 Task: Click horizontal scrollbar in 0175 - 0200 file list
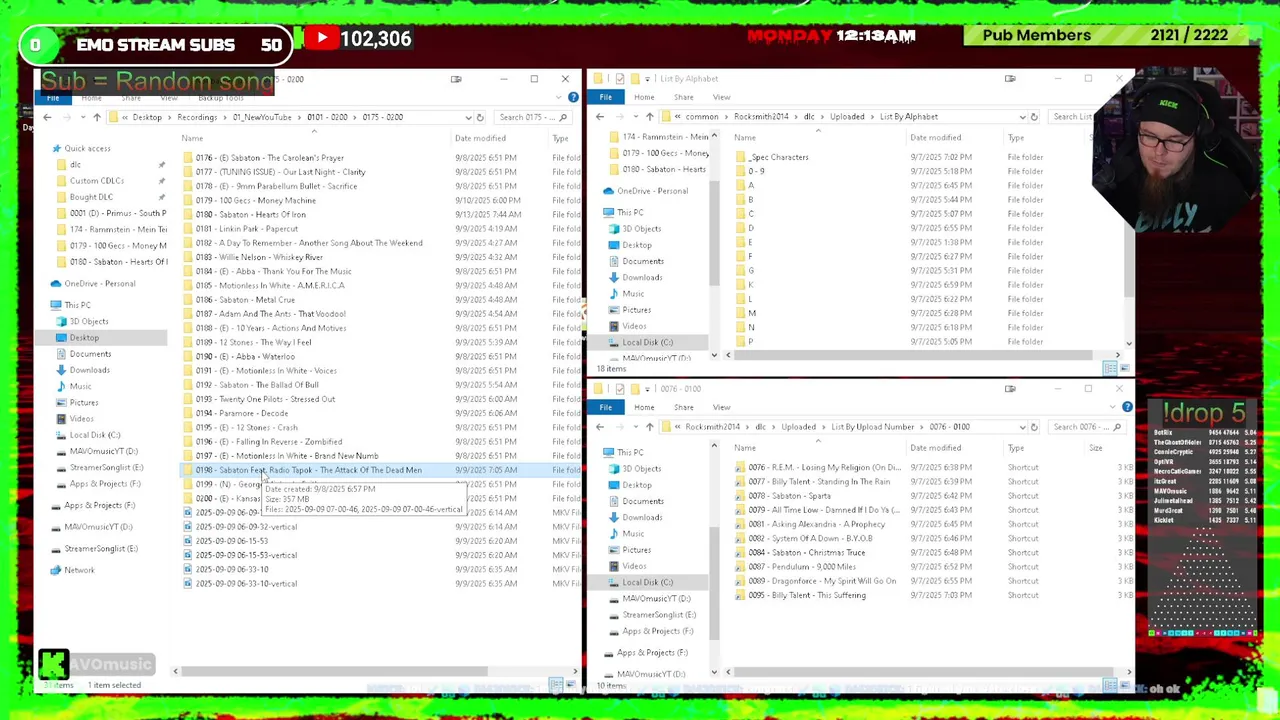click(335, 672)
